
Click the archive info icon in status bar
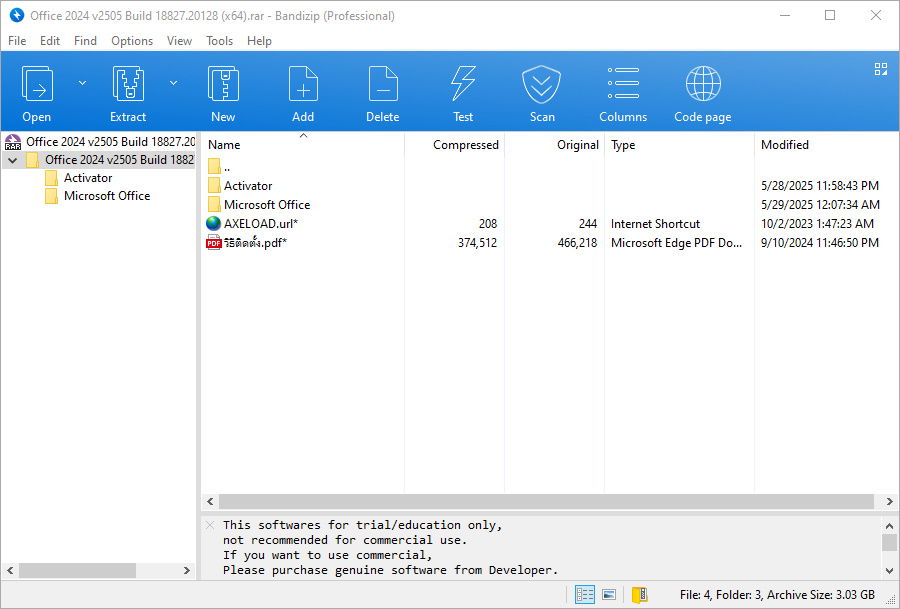pyautogui.click(x=639, y=595)
